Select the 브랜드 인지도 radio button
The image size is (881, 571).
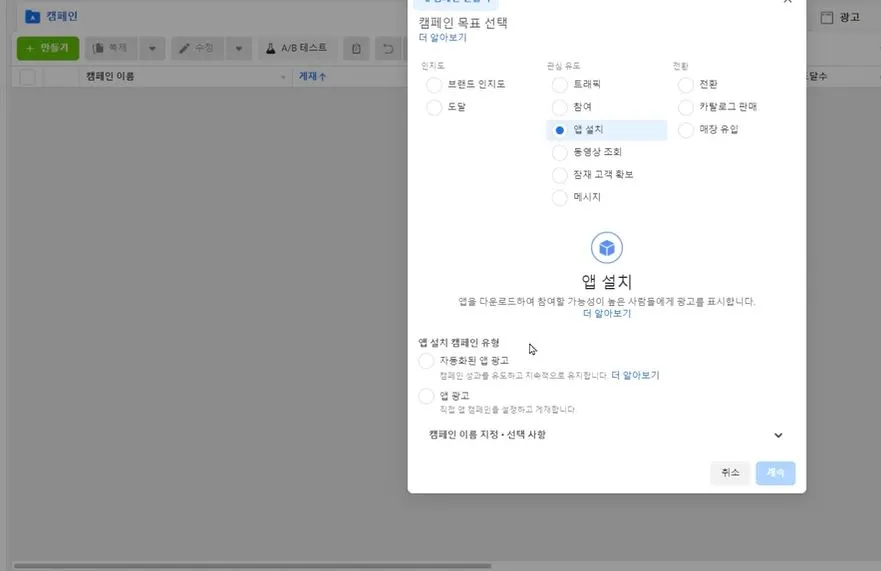434,85
